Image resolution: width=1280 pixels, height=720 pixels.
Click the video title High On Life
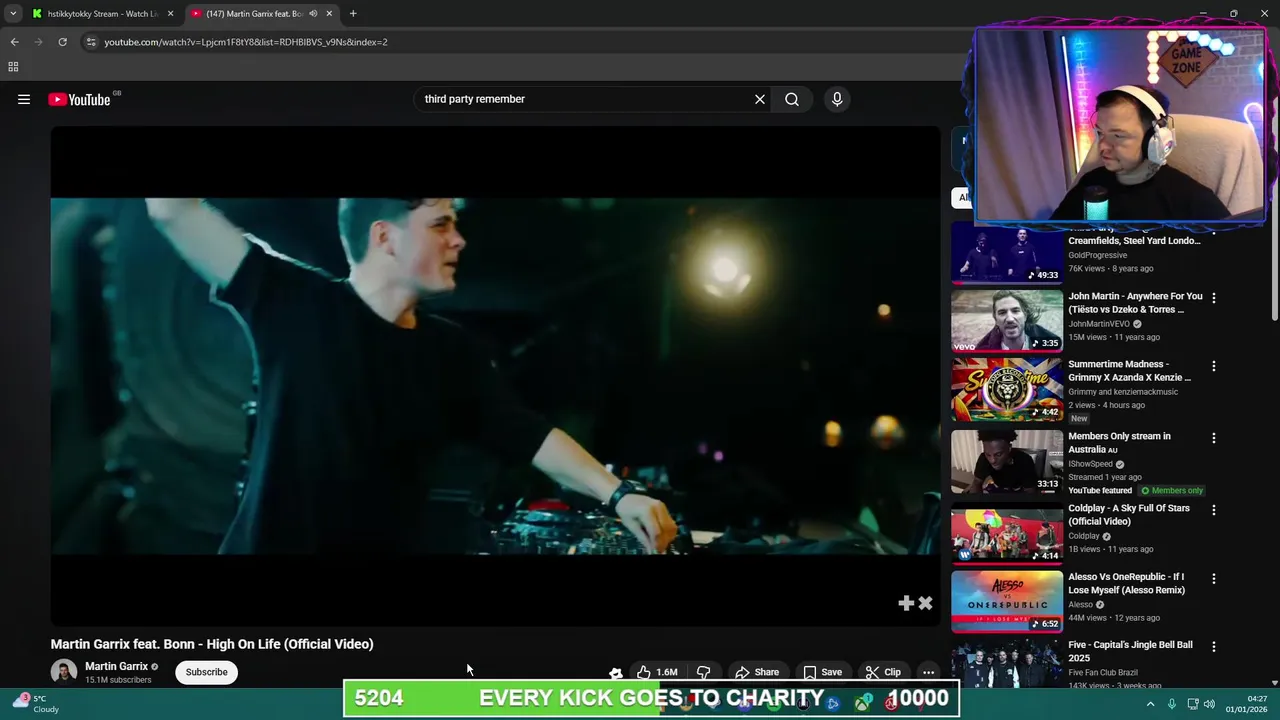click(x=212, y=644)
